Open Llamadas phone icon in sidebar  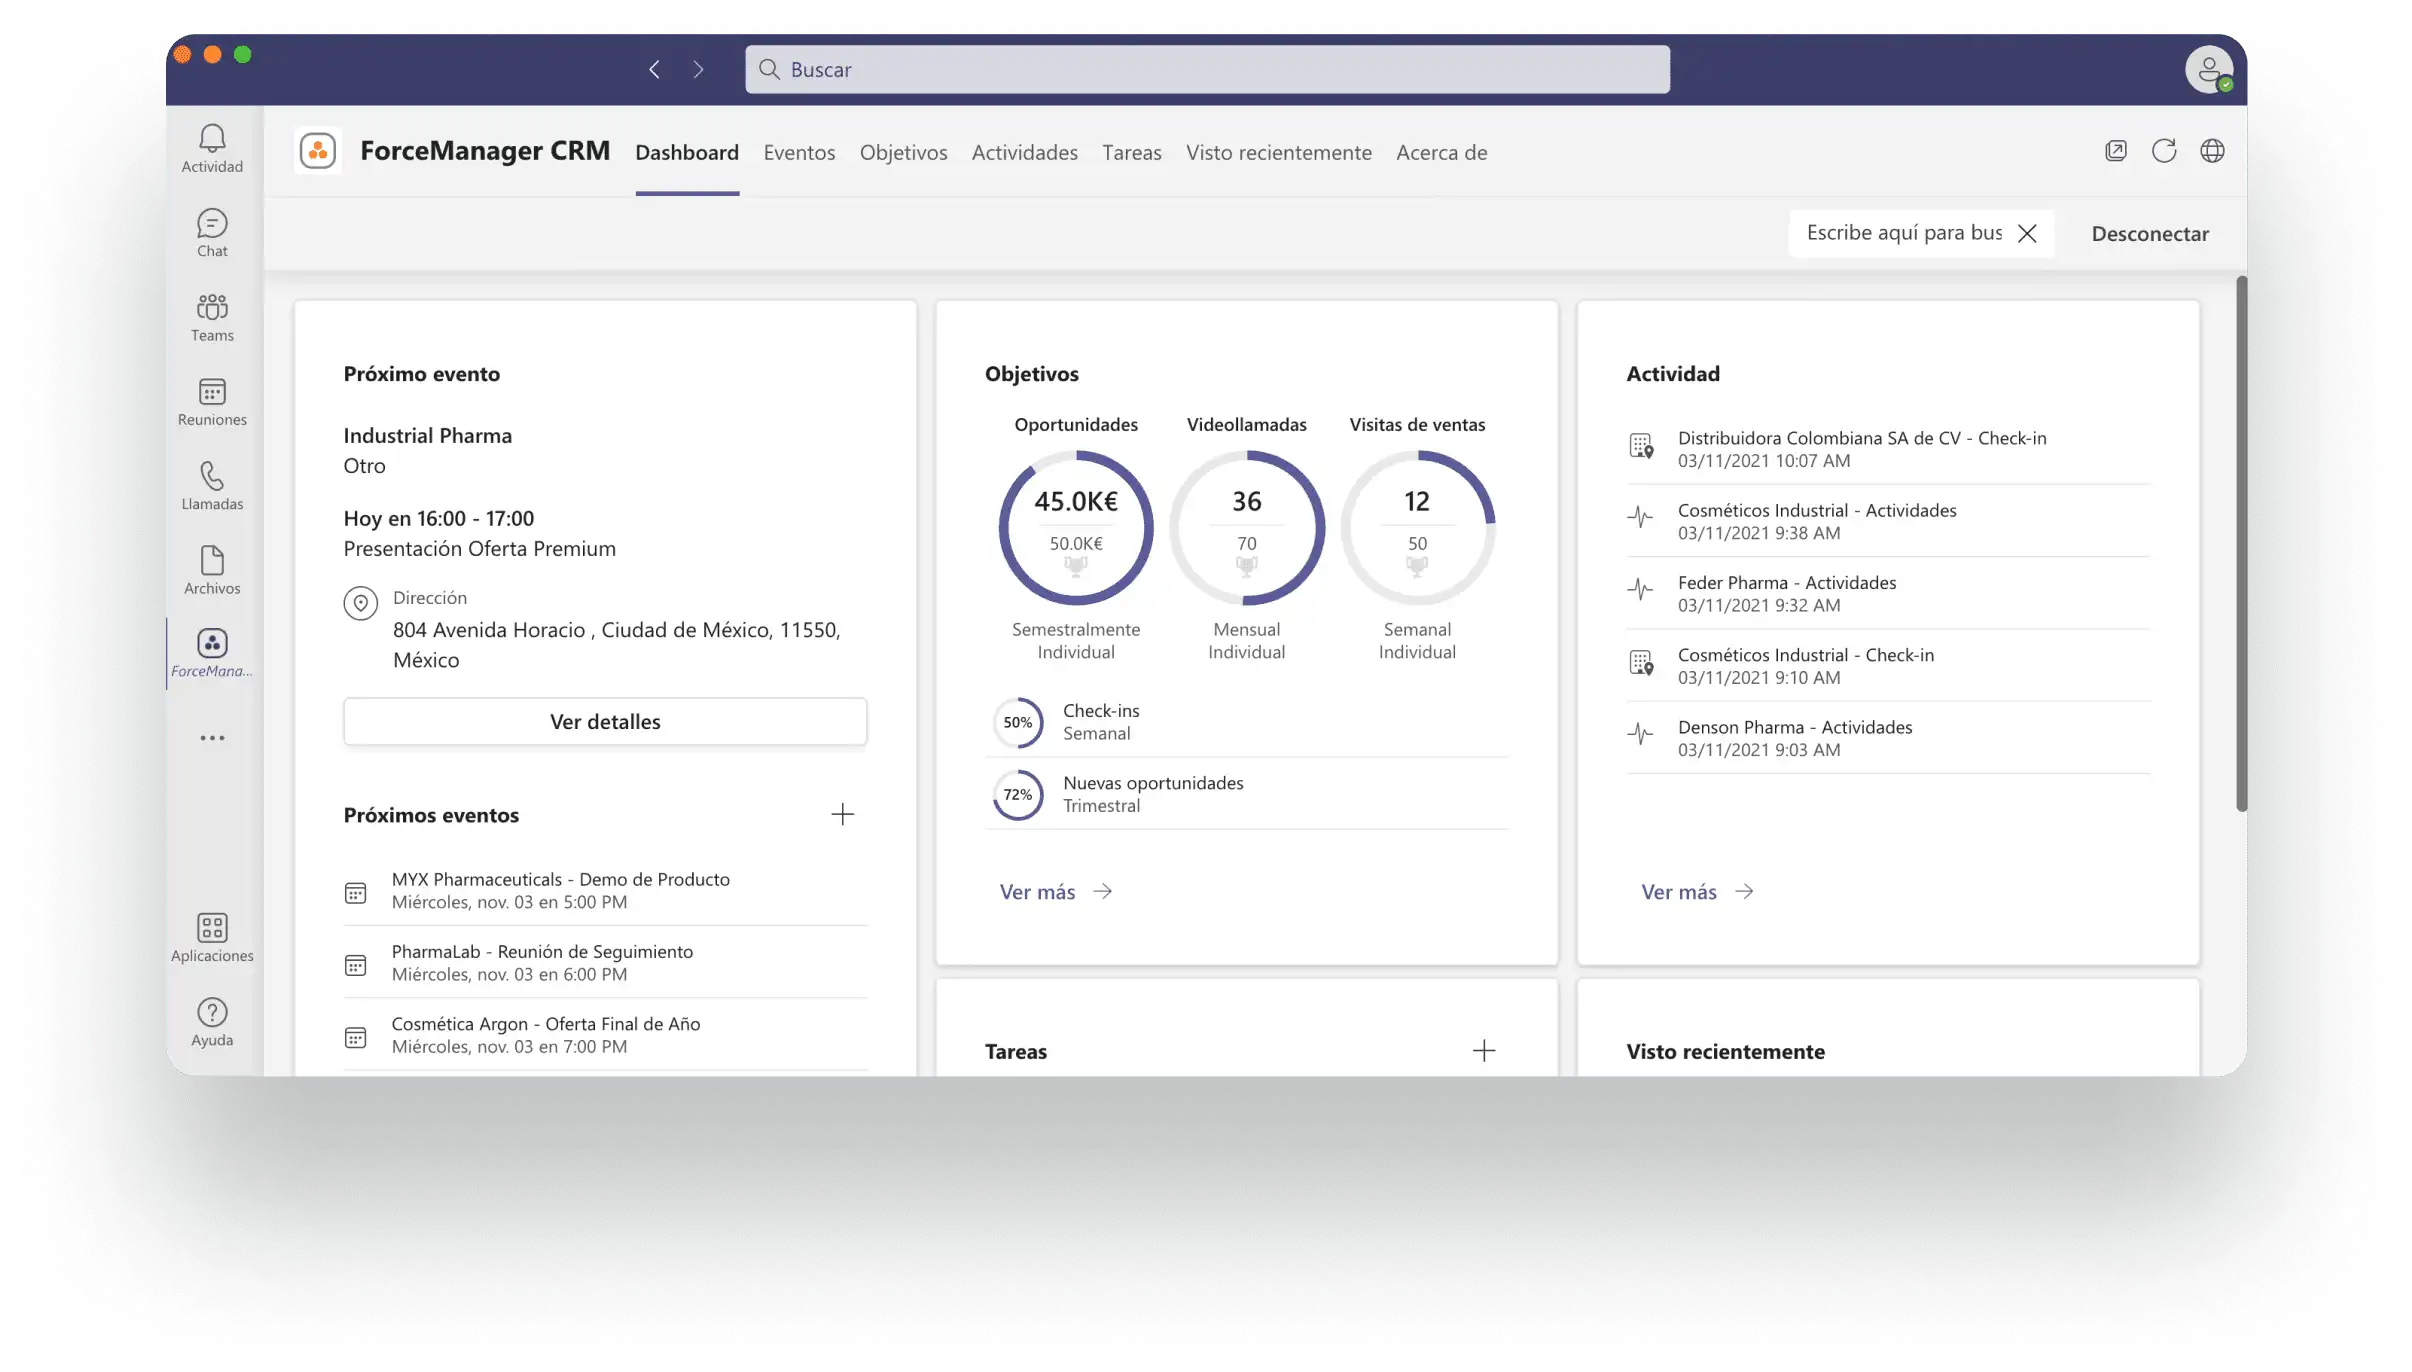click(212, 486)
